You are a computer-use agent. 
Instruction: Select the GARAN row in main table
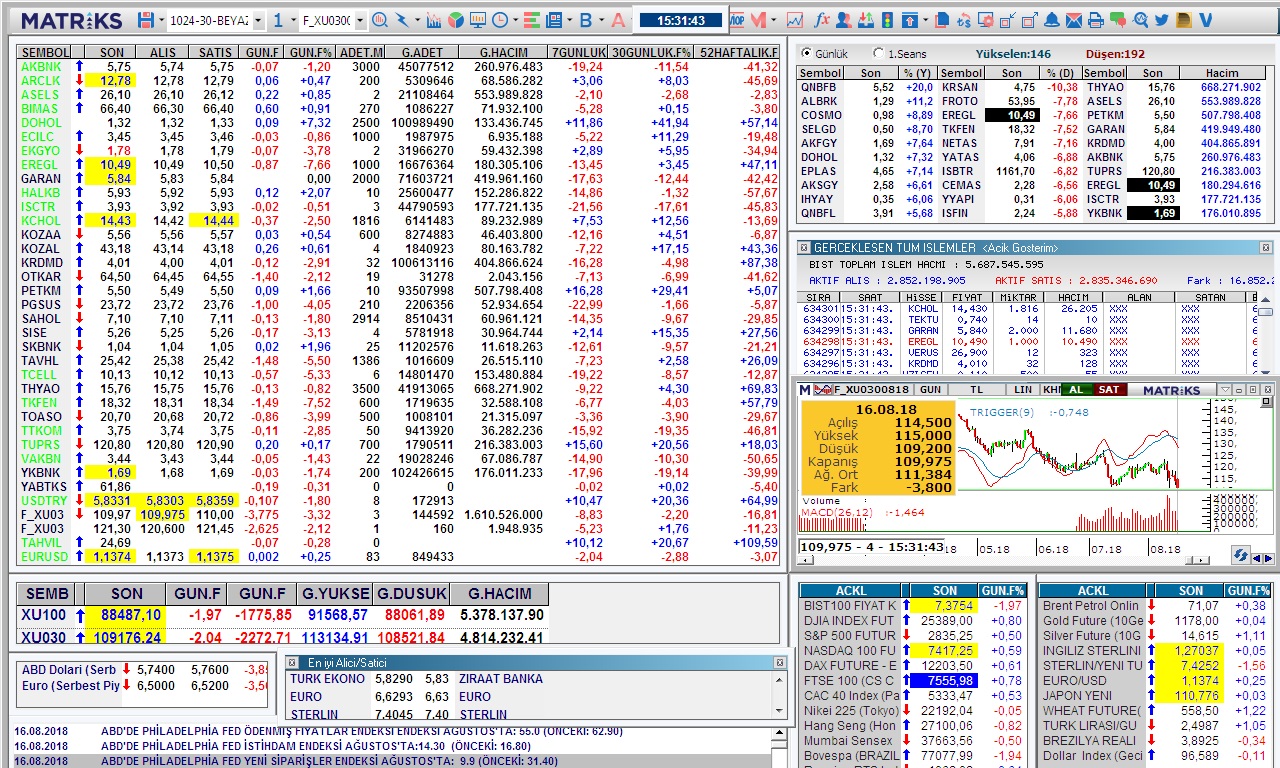point(398,178)
